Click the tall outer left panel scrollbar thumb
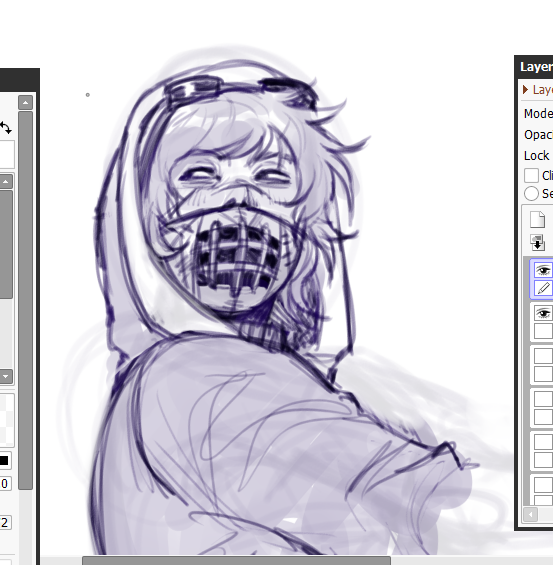This screenshot has width=553, height=565. pyautogui.click(x=26, y=301)
